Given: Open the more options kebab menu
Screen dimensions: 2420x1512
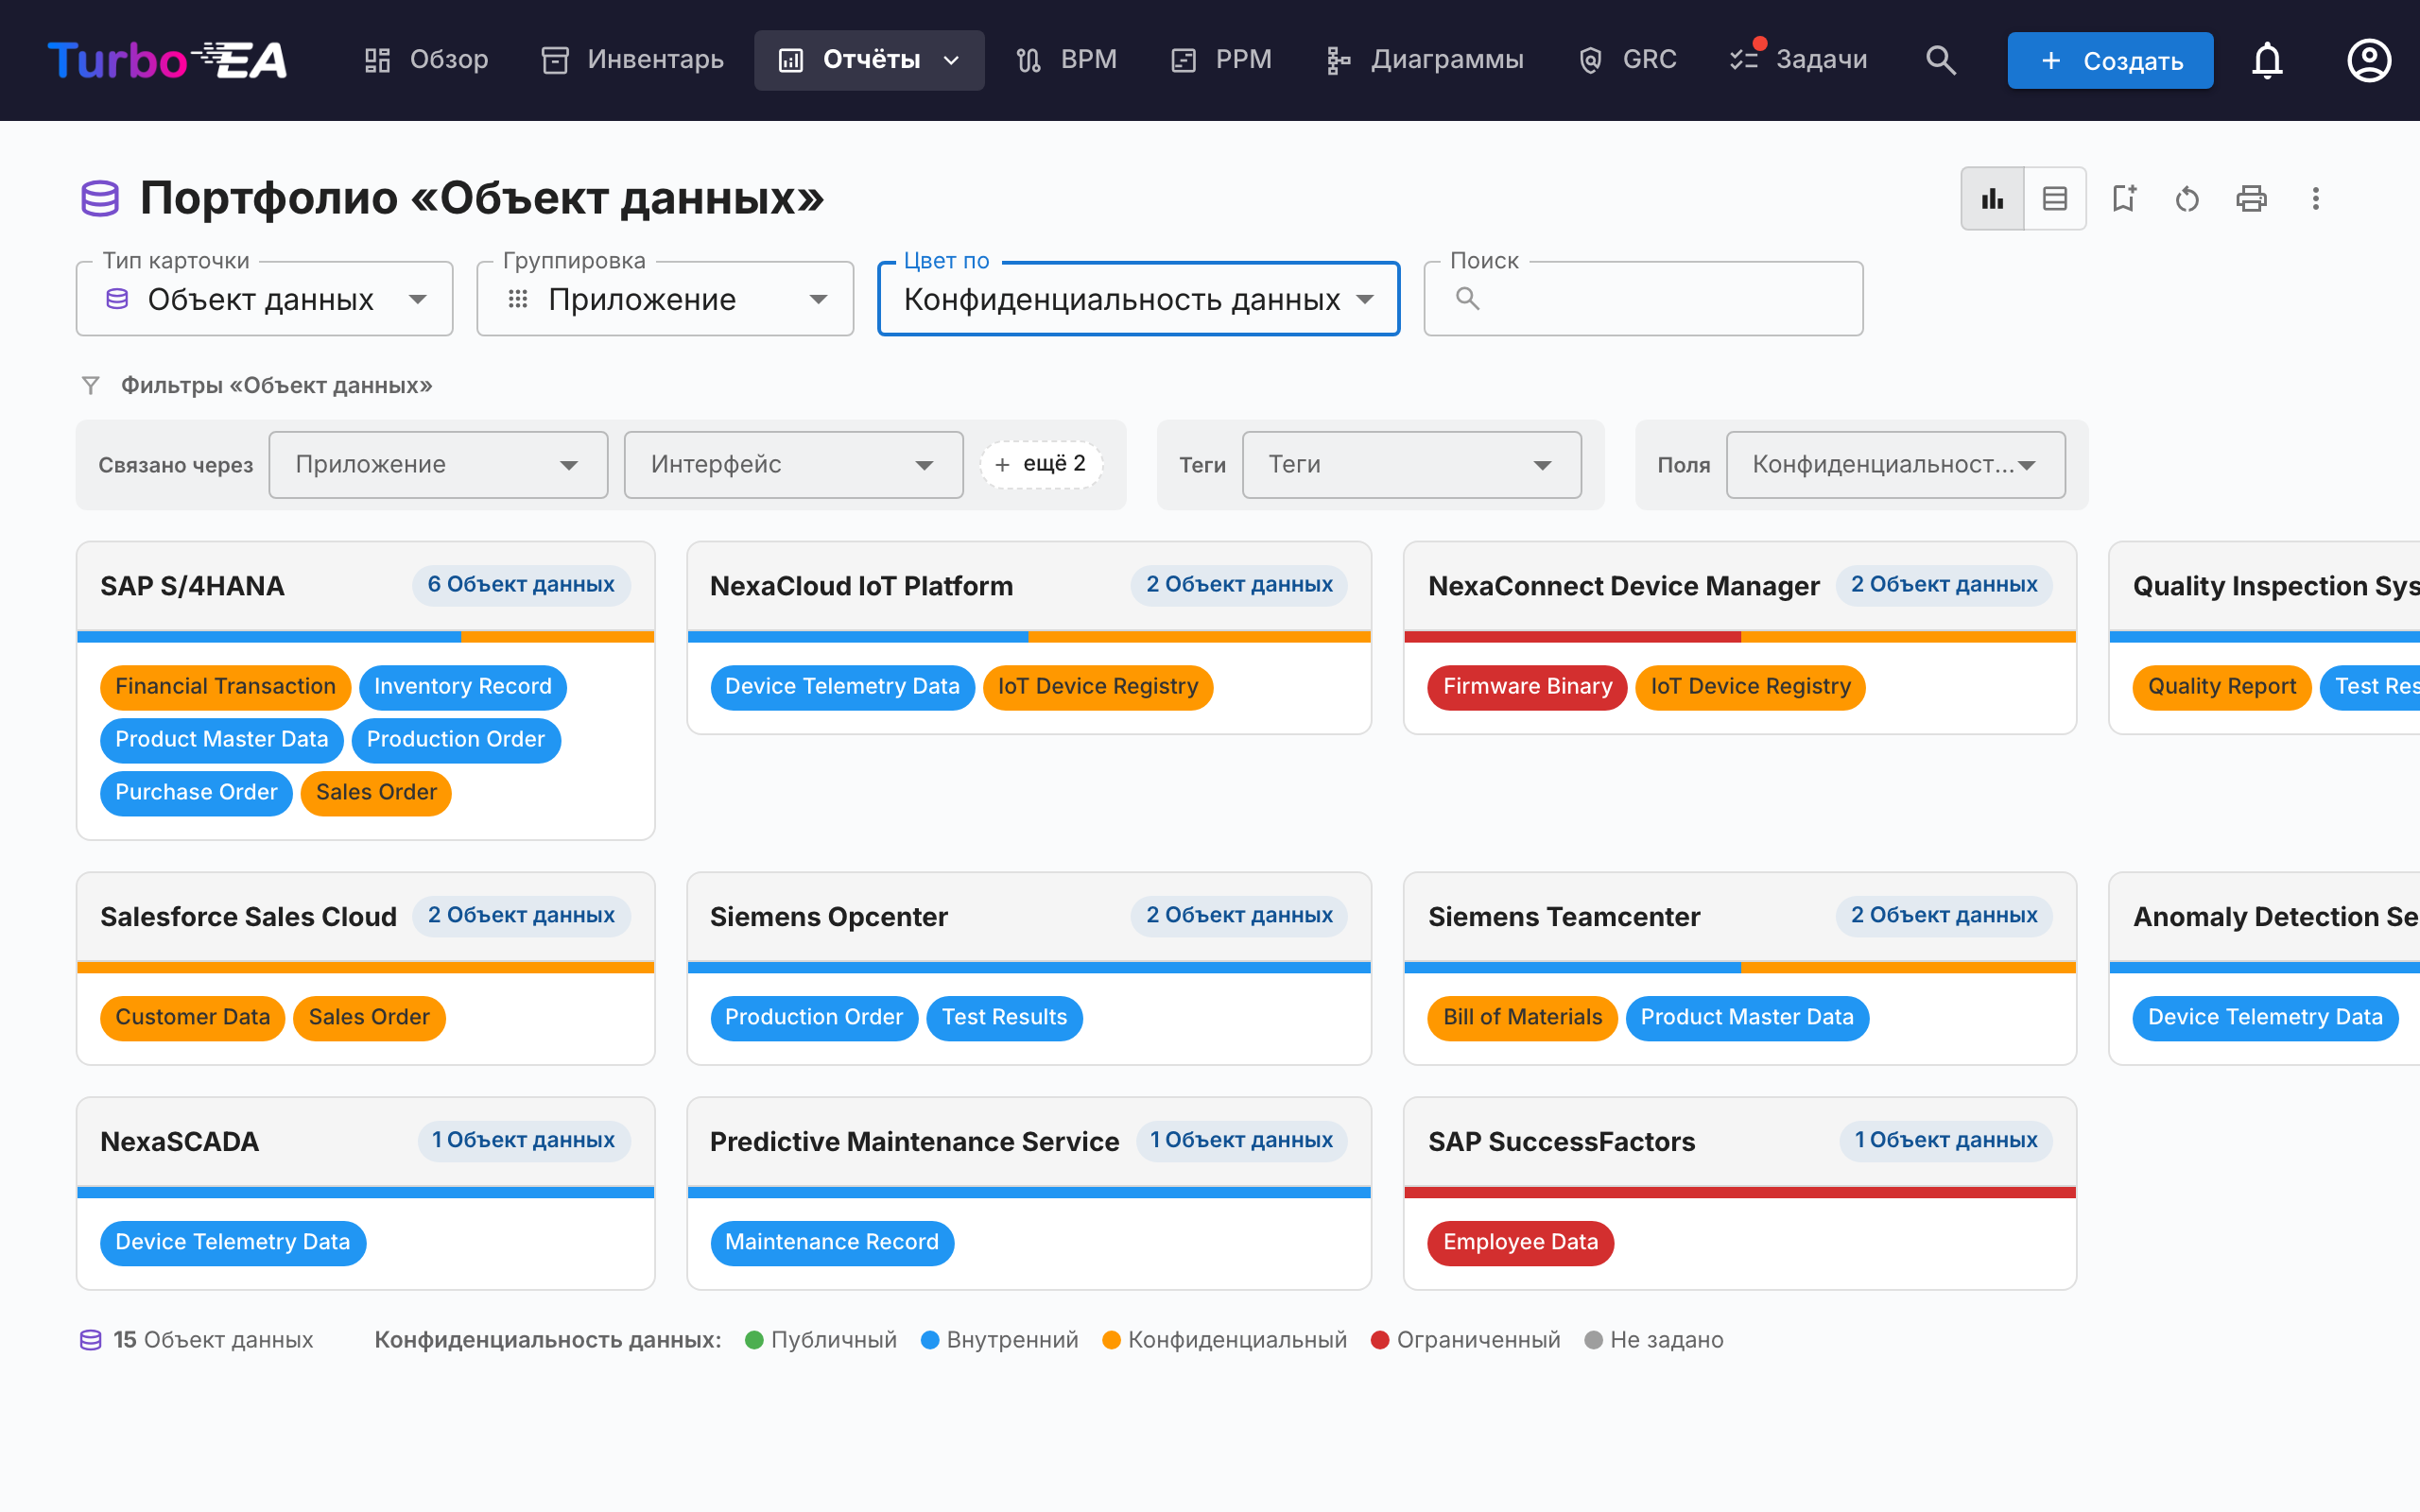Looking at the screenshot, I should click(x=2316, y=198).
